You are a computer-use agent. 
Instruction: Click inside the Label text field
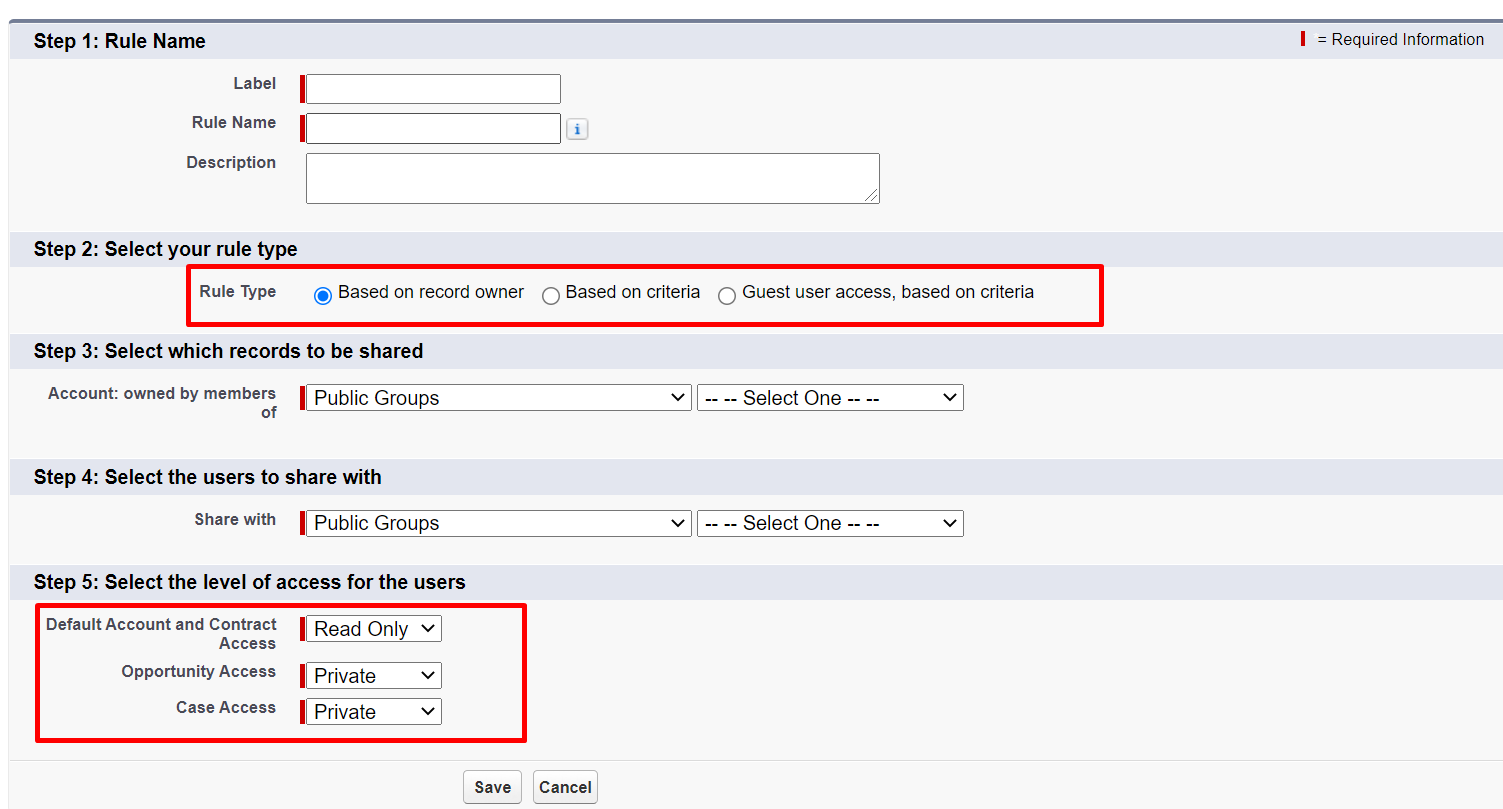click(430, 88)
